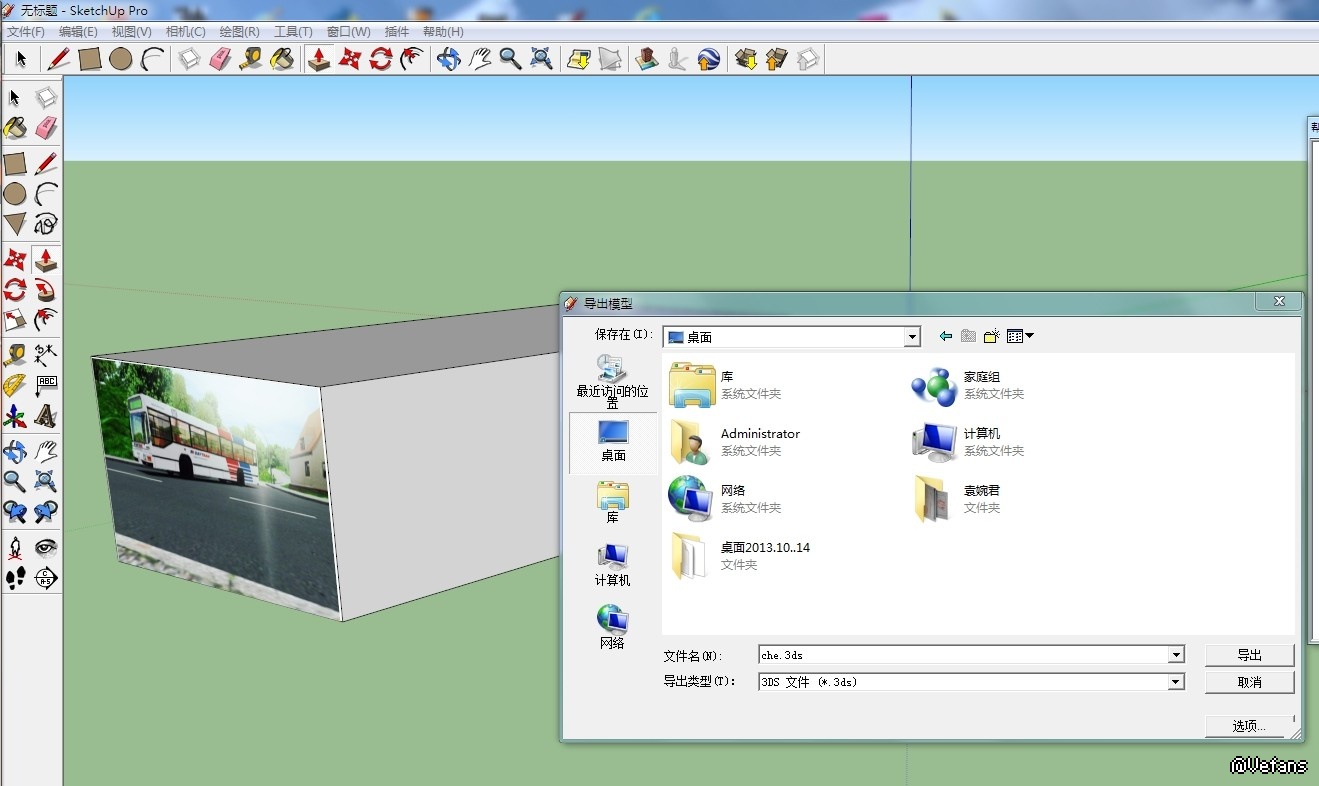
Task: Choose the Move tool in the left palette
Action: click(x=15, y=260)
